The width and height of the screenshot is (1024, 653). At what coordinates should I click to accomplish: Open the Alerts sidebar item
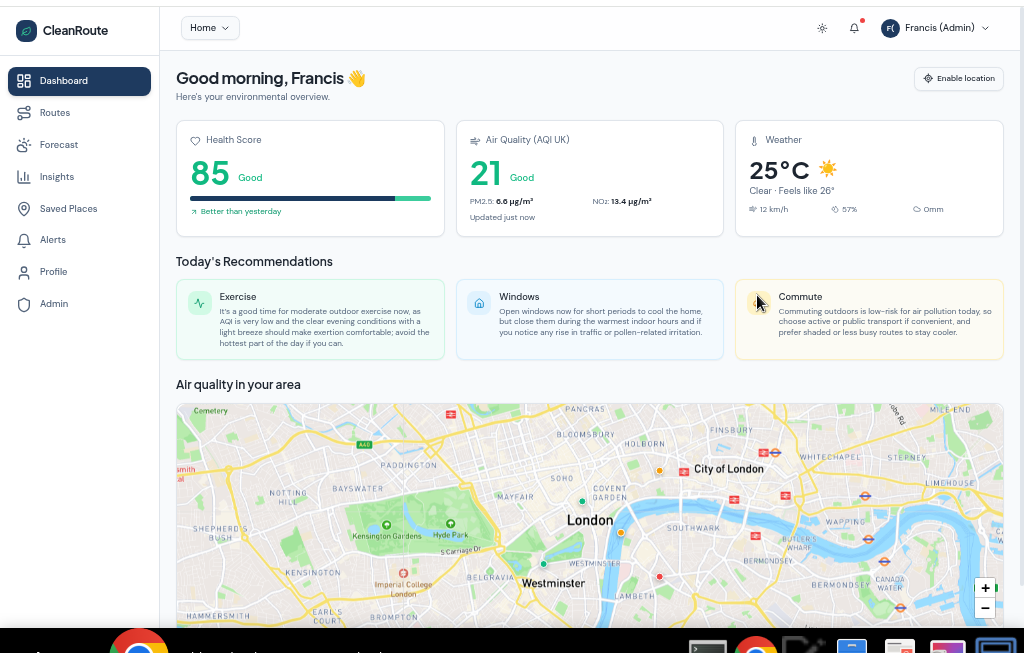tap(79, 240)
